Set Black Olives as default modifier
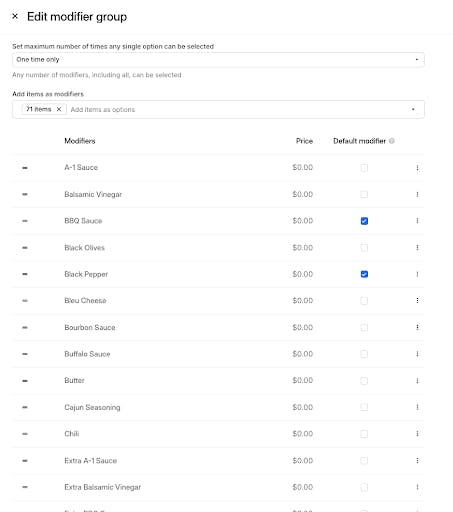The width and height of the screenshot is (453, 512). pos(364,248)
